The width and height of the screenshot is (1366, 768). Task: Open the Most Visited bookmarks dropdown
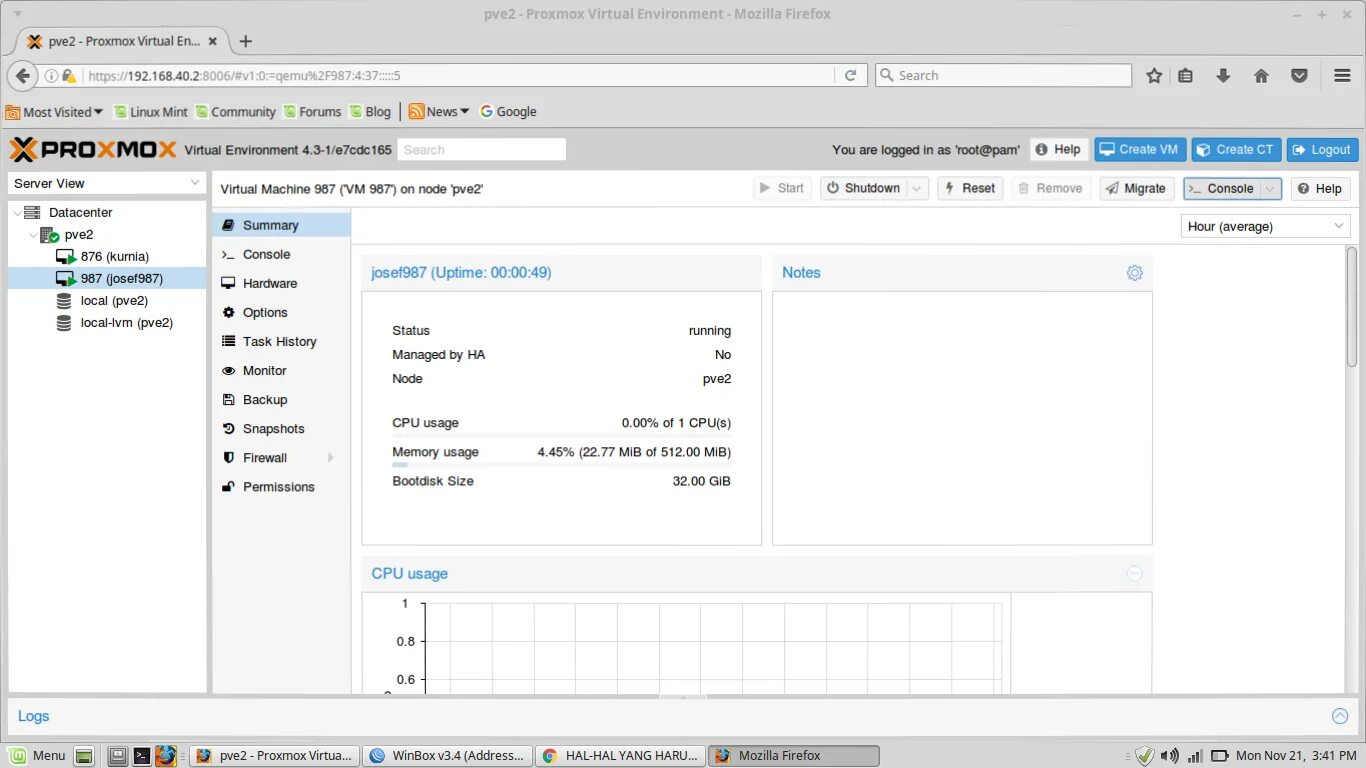(x=54, y=112)
